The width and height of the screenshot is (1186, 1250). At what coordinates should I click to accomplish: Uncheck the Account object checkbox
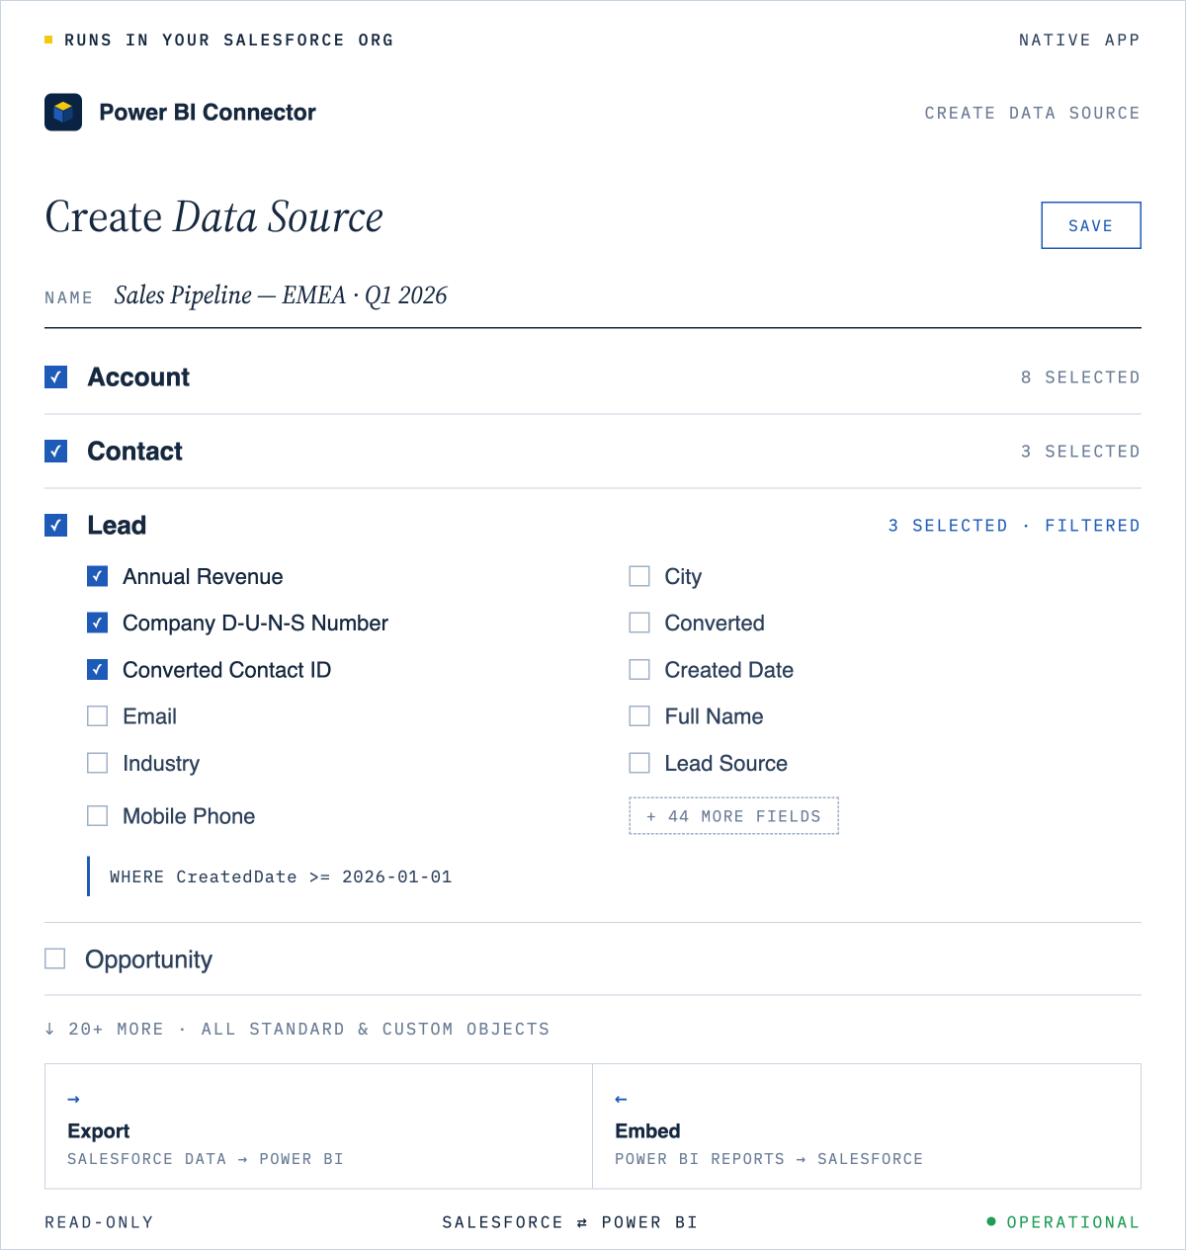click(56, 377)
